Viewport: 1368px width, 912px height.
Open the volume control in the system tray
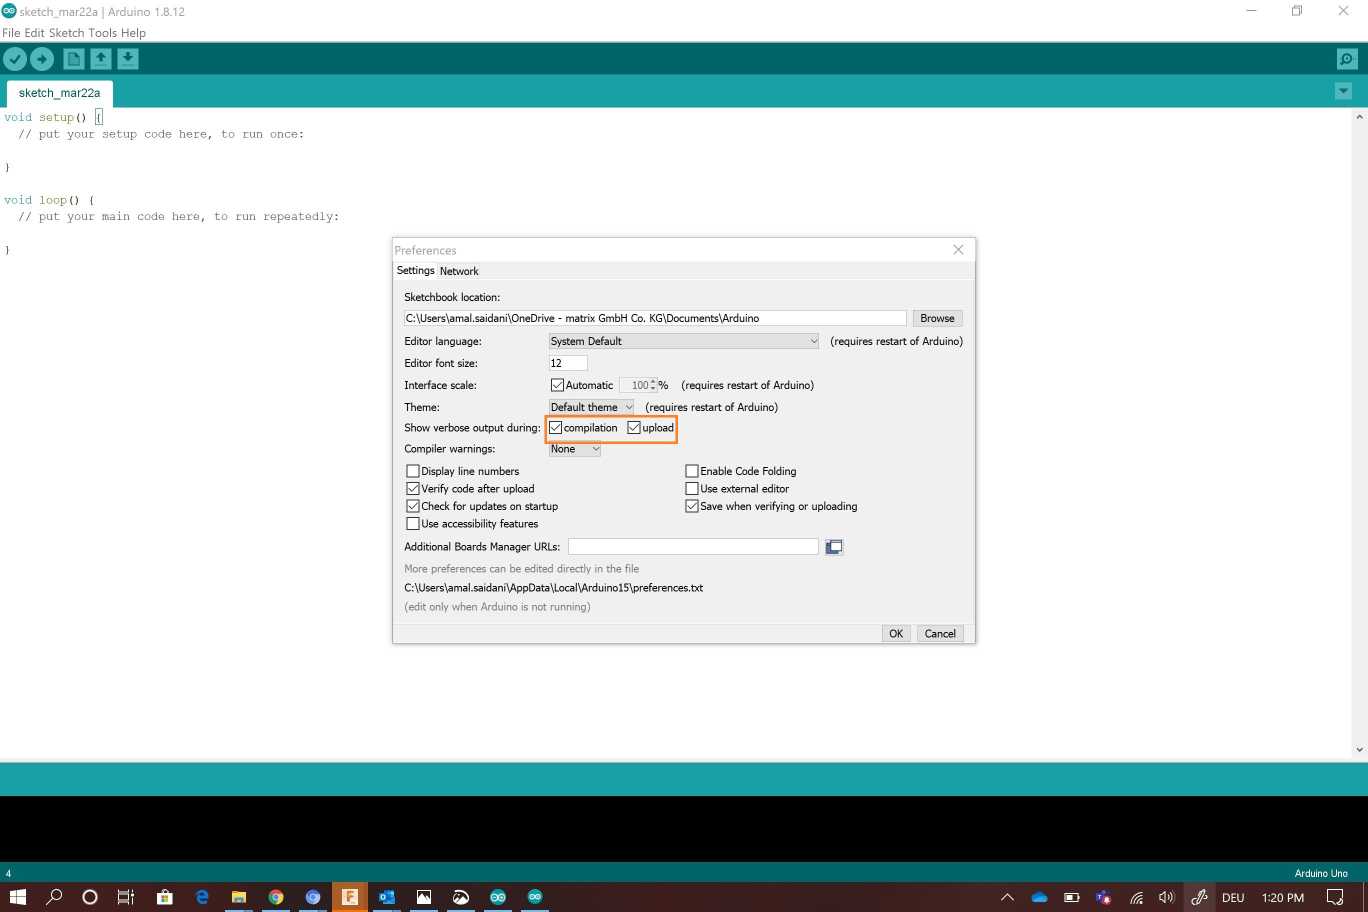(x=1166, y=897)
